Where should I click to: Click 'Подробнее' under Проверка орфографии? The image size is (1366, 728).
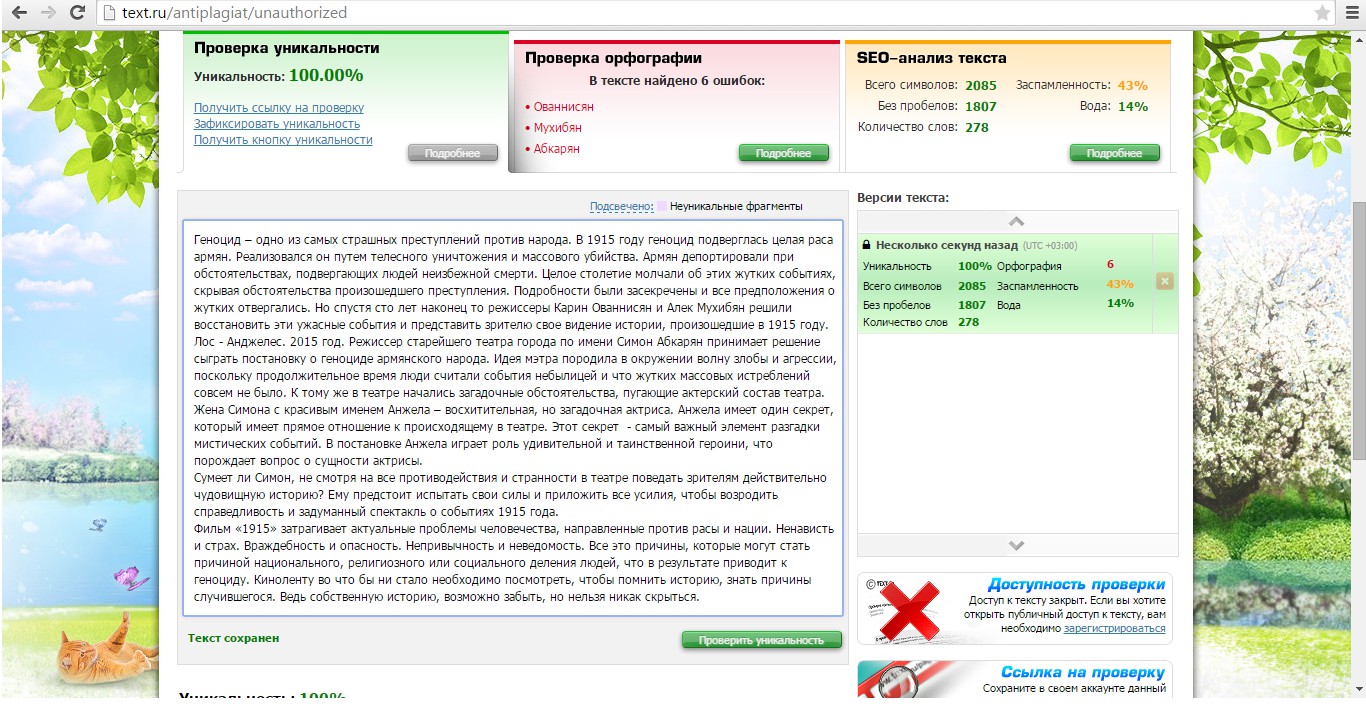(783, 153)
